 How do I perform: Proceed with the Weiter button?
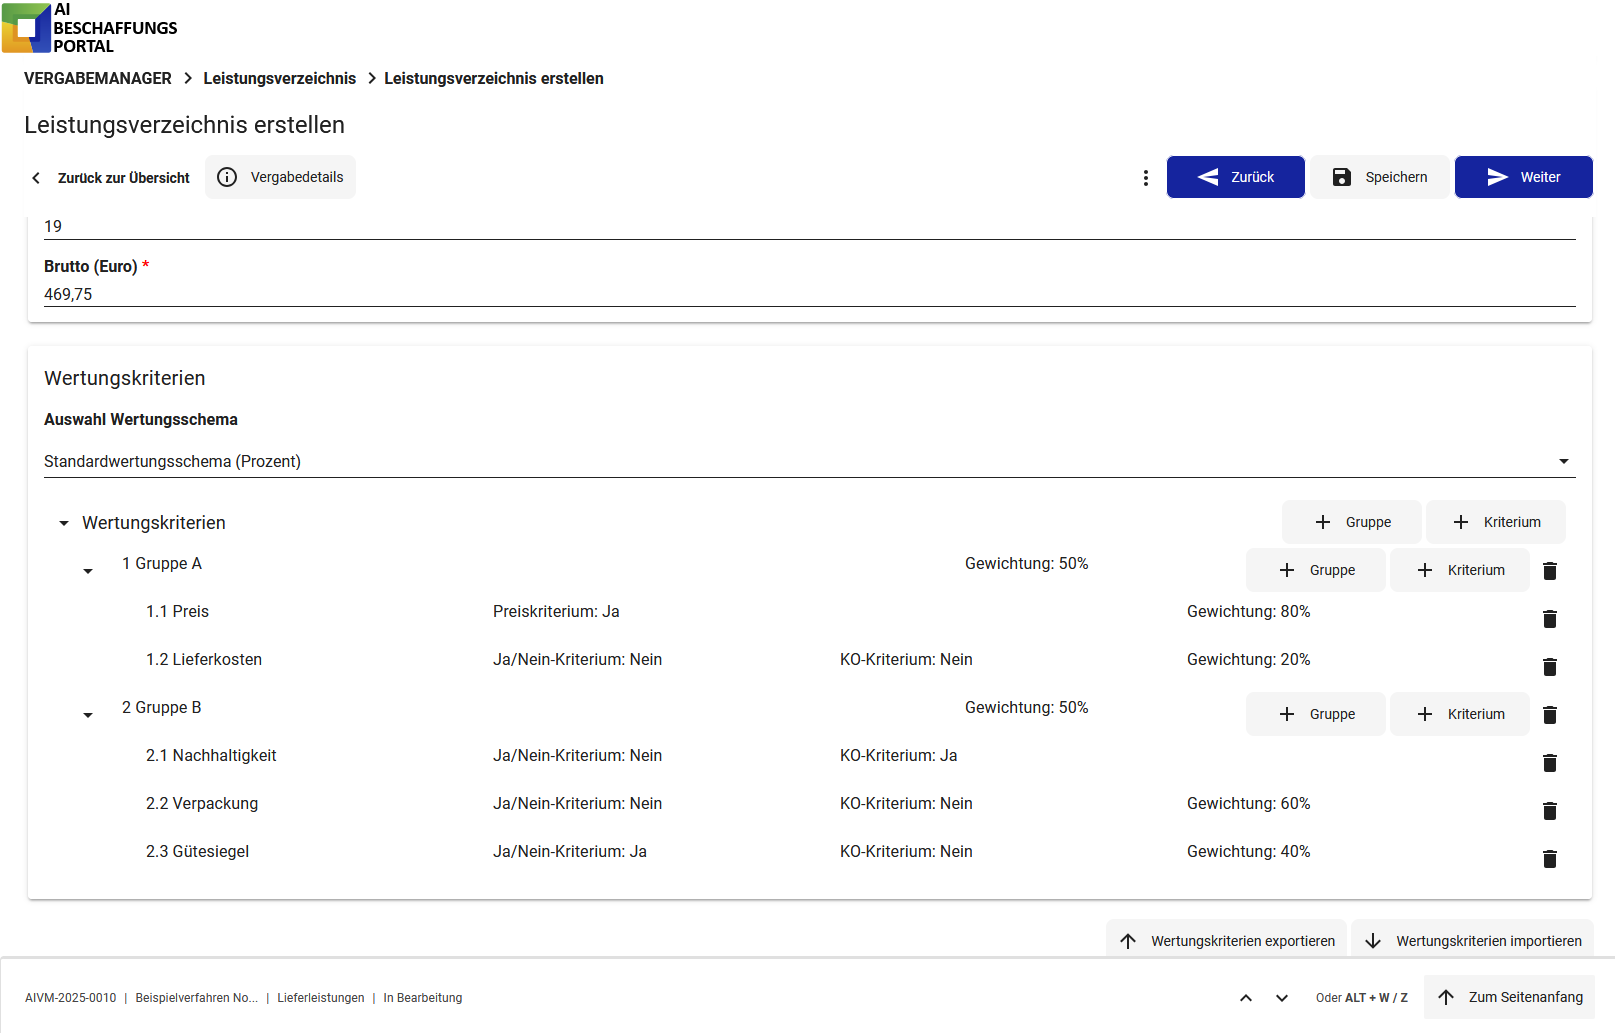click(x=1523, y=177)
